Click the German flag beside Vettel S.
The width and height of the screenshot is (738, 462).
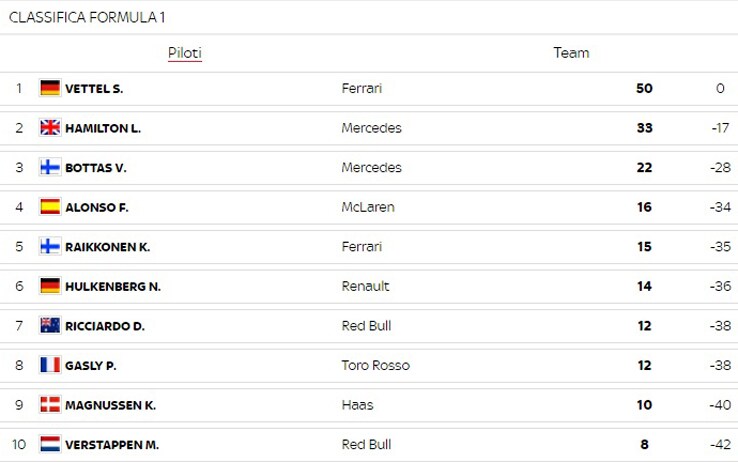coord(50,88)
